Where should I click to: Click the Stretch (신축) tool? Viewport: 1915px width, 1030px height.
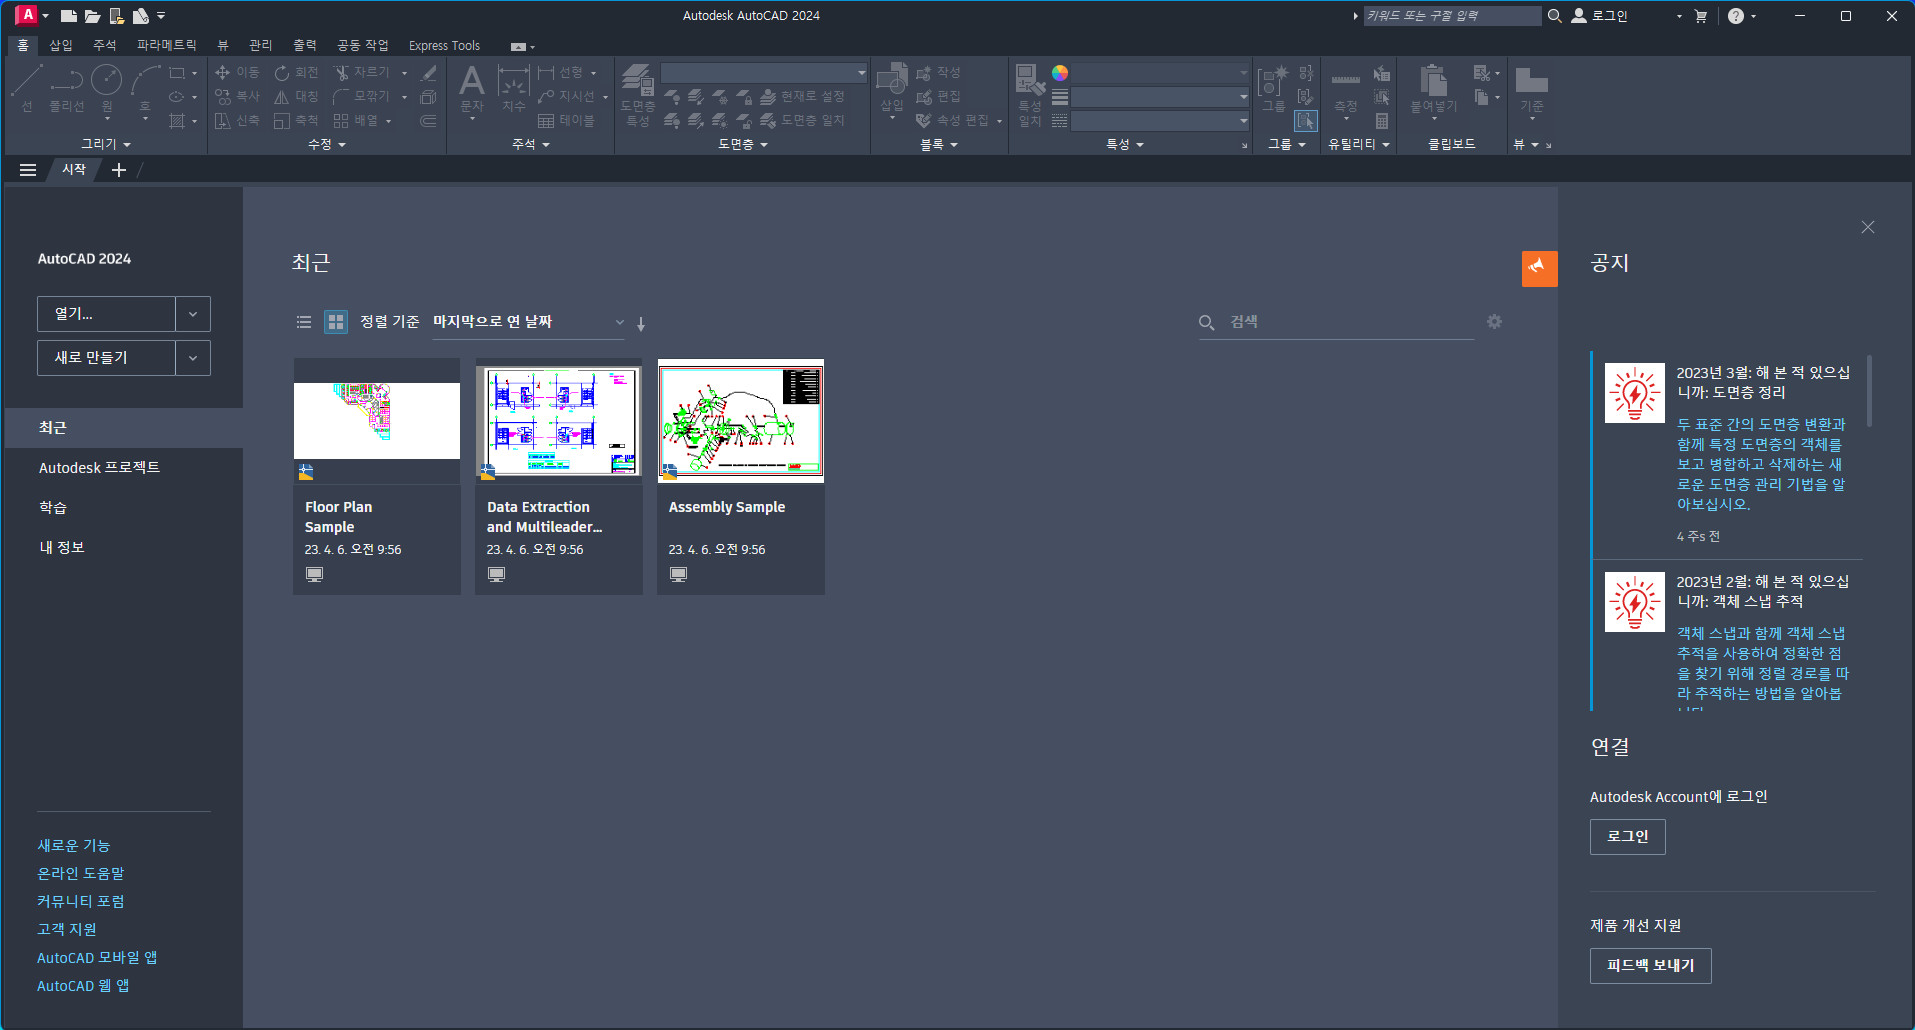click(237, 120)
